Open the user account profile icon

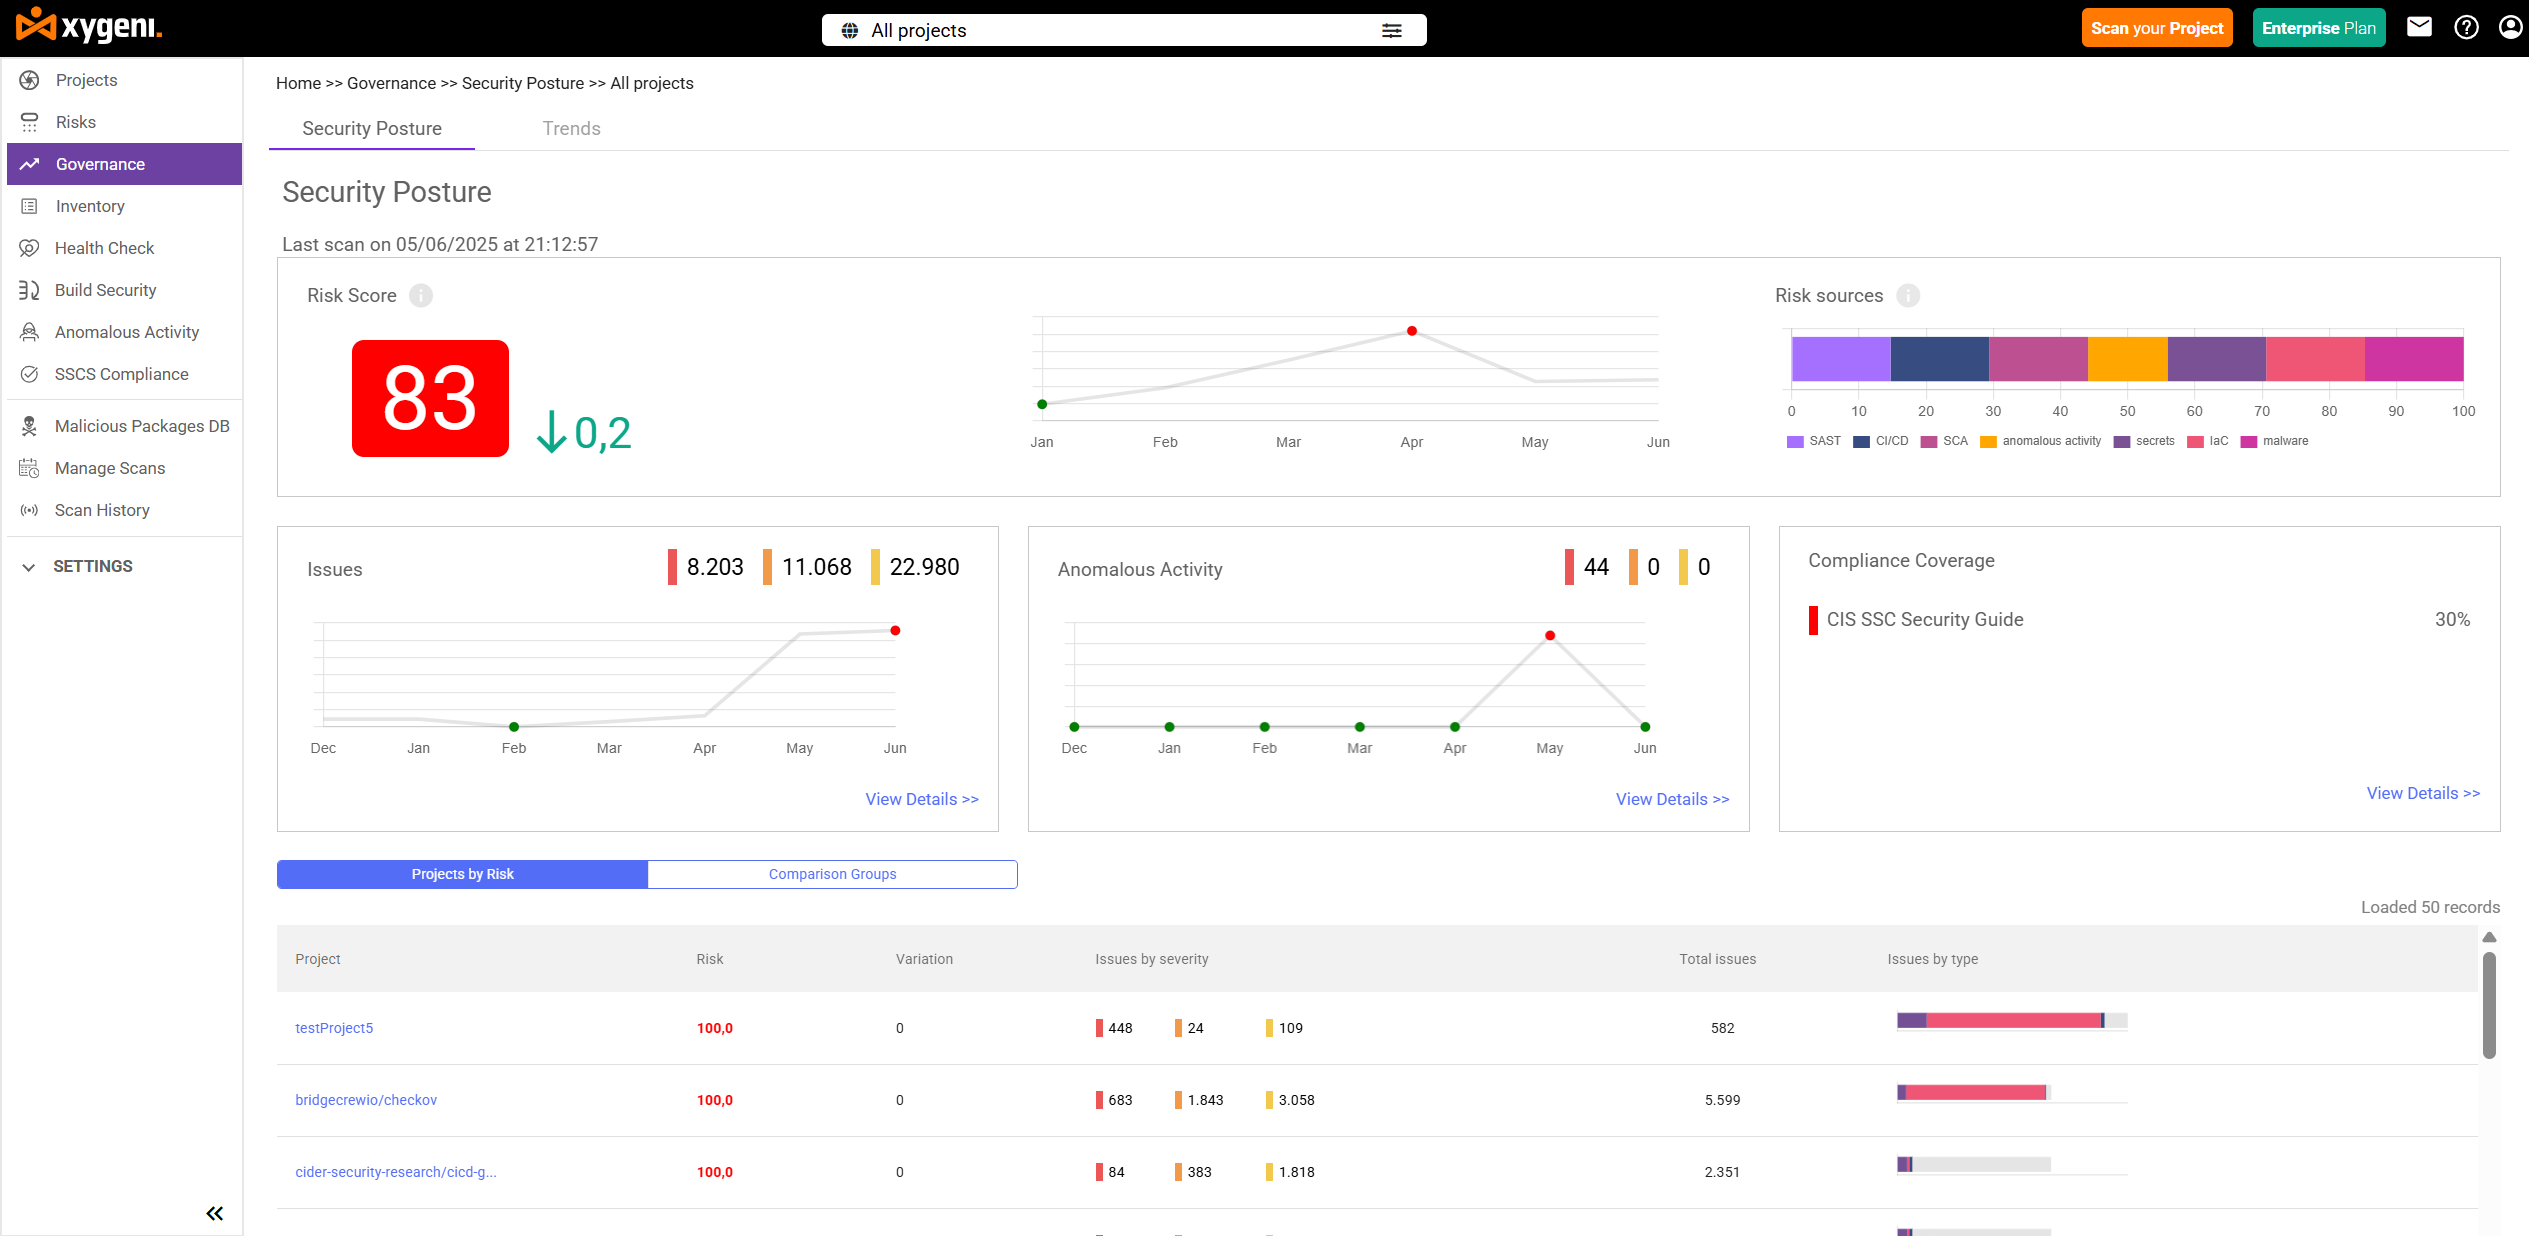pos(2510,27)
